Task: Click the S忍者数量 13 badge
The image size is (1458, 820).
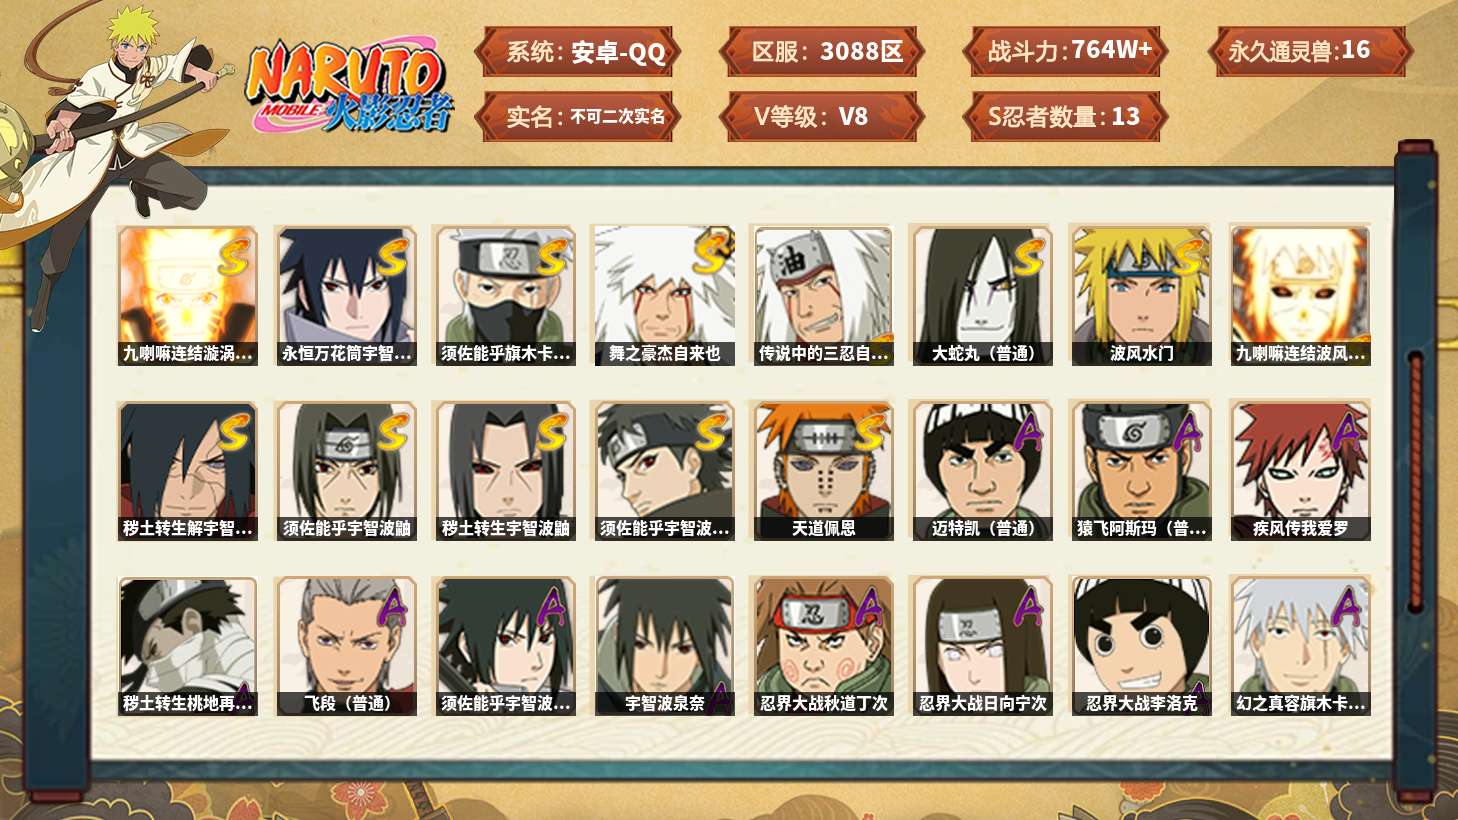Action: (1067, 116)
